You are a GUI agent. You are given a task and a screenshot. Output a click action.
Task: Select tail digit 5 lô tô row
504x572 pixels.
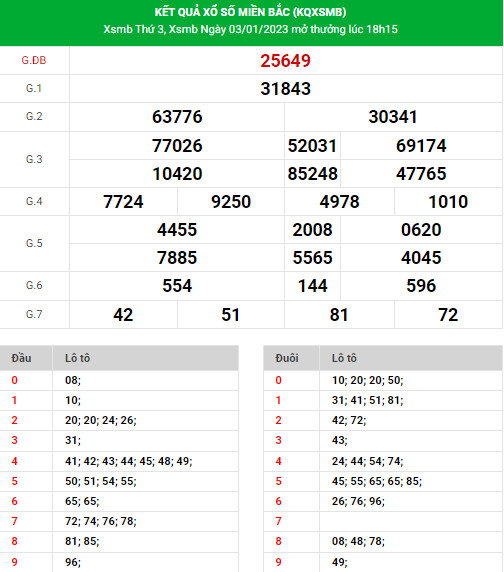coord(383,481)
